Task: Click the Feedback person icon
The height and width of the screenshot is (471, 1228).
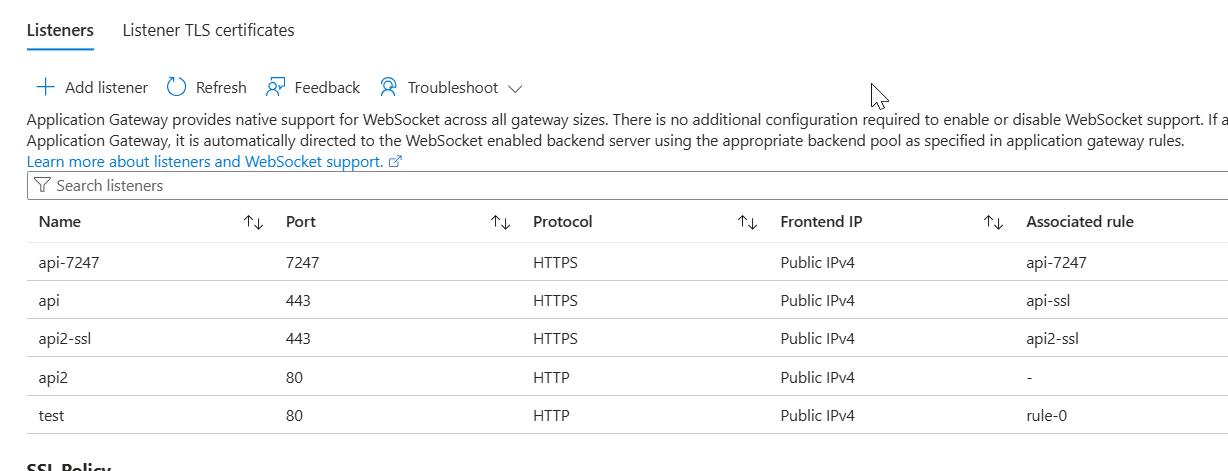Action: 276,87
